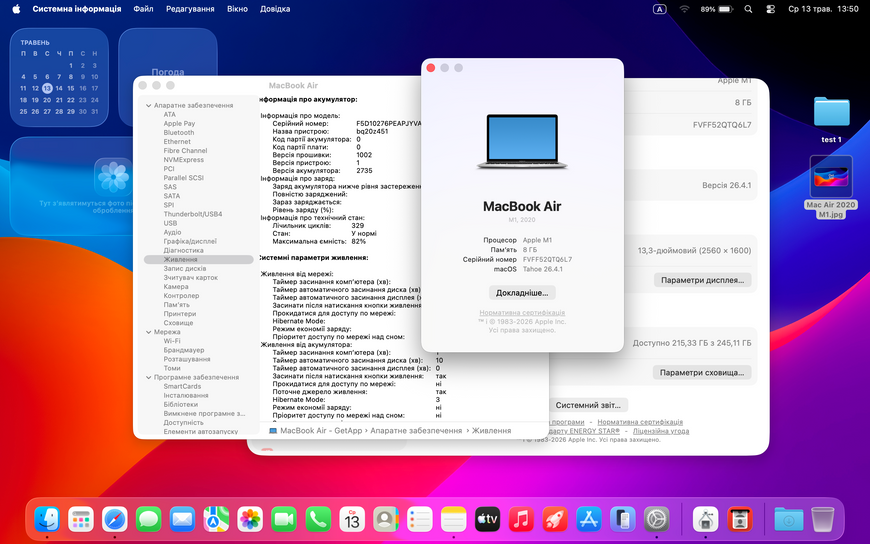This screenshot has width=870, height=544.
Task: Select Живлення in the sidebar
Action: click(199, 259)
